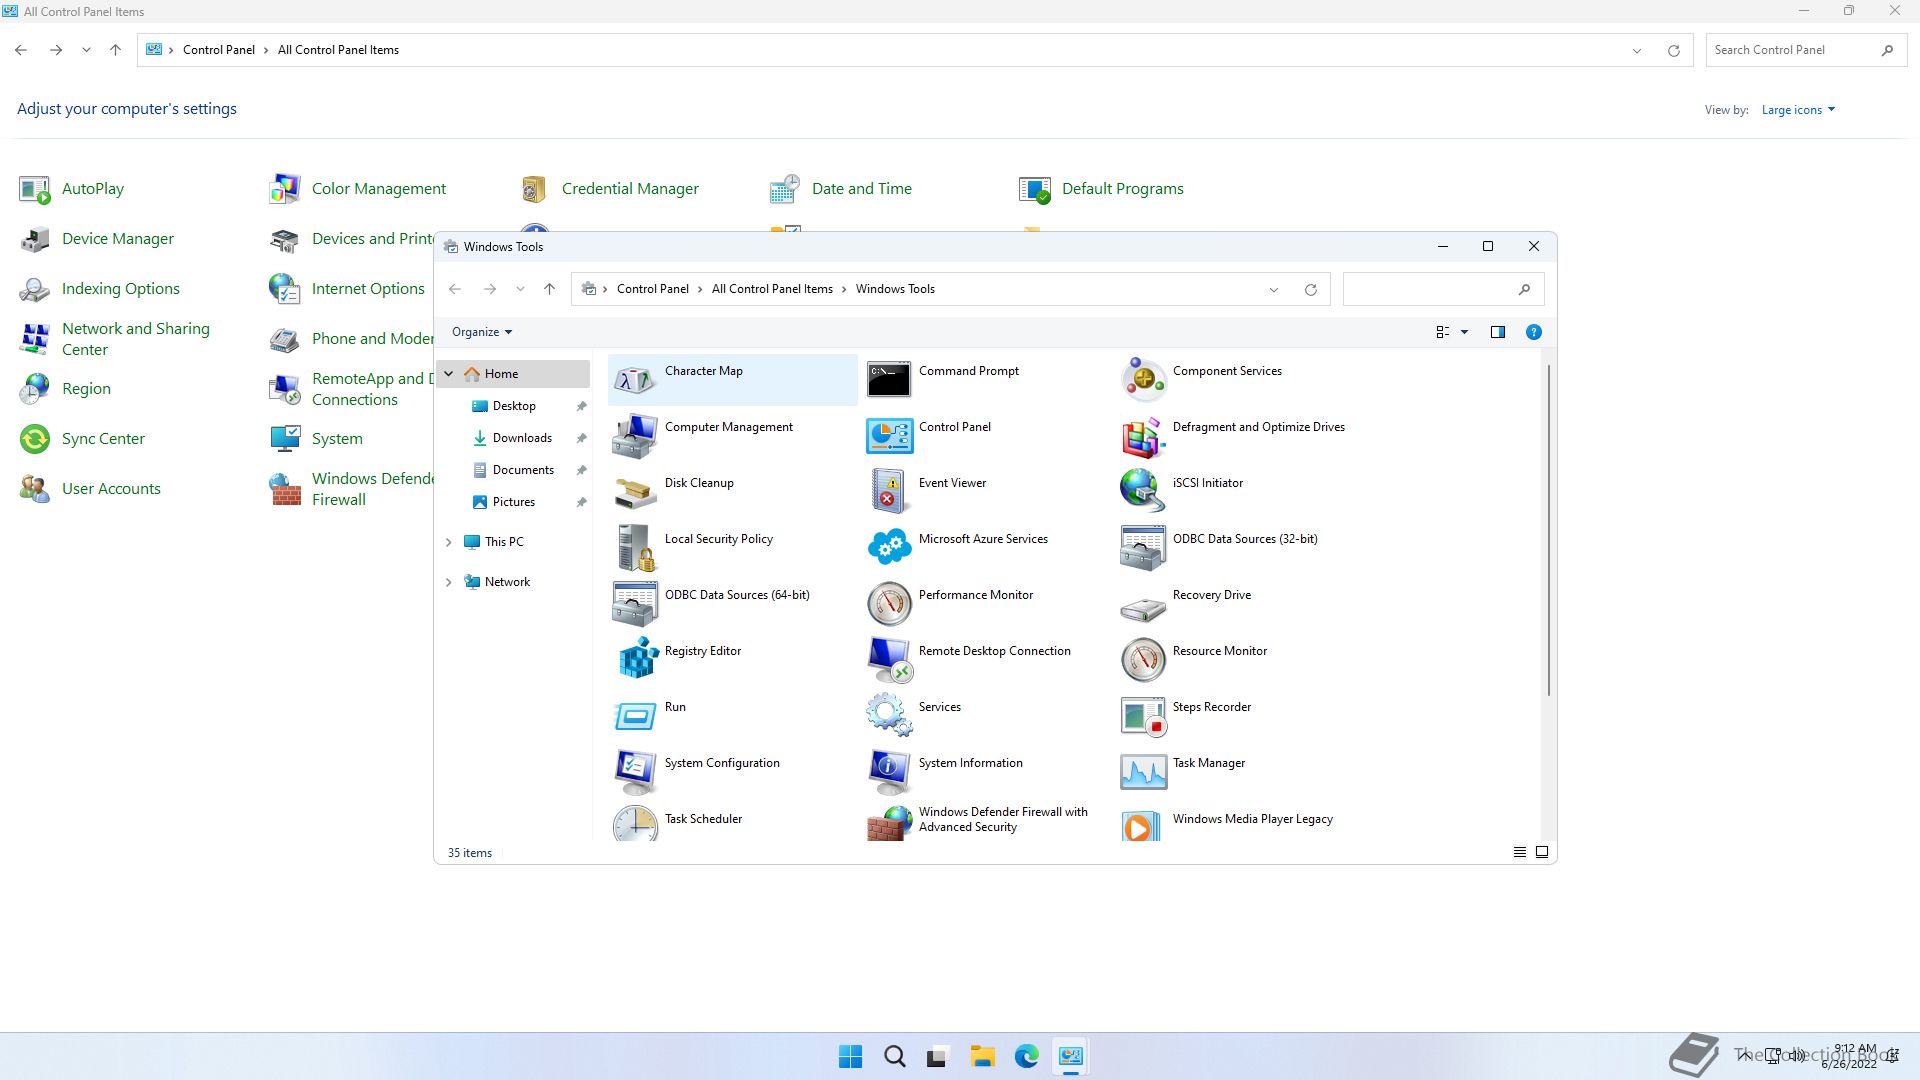Image resolution: width=1920 pixels, height=1080 pixels.
Task: Open the Registry Editor icon
Action: pyautogui.click(x=636, y=658)
